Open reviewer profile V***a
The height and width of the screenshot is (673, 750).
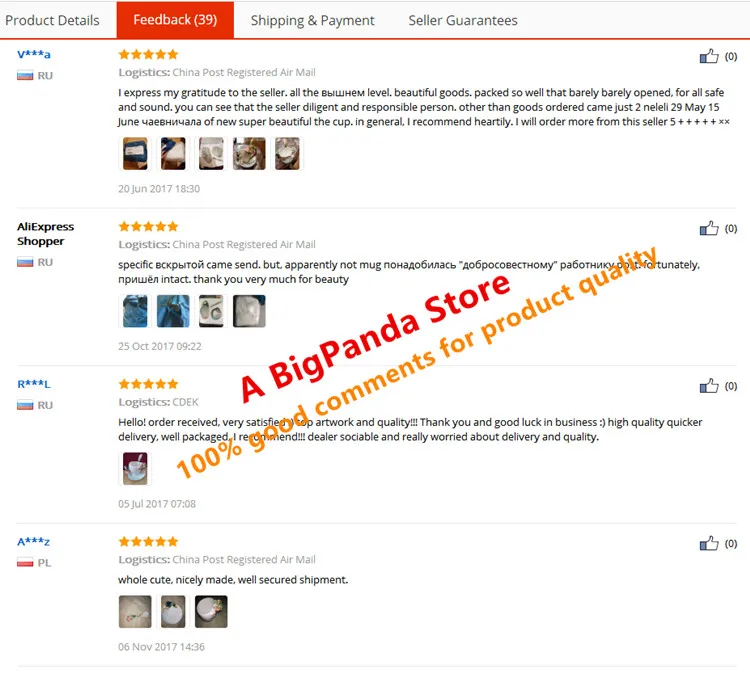pos(33,54)
